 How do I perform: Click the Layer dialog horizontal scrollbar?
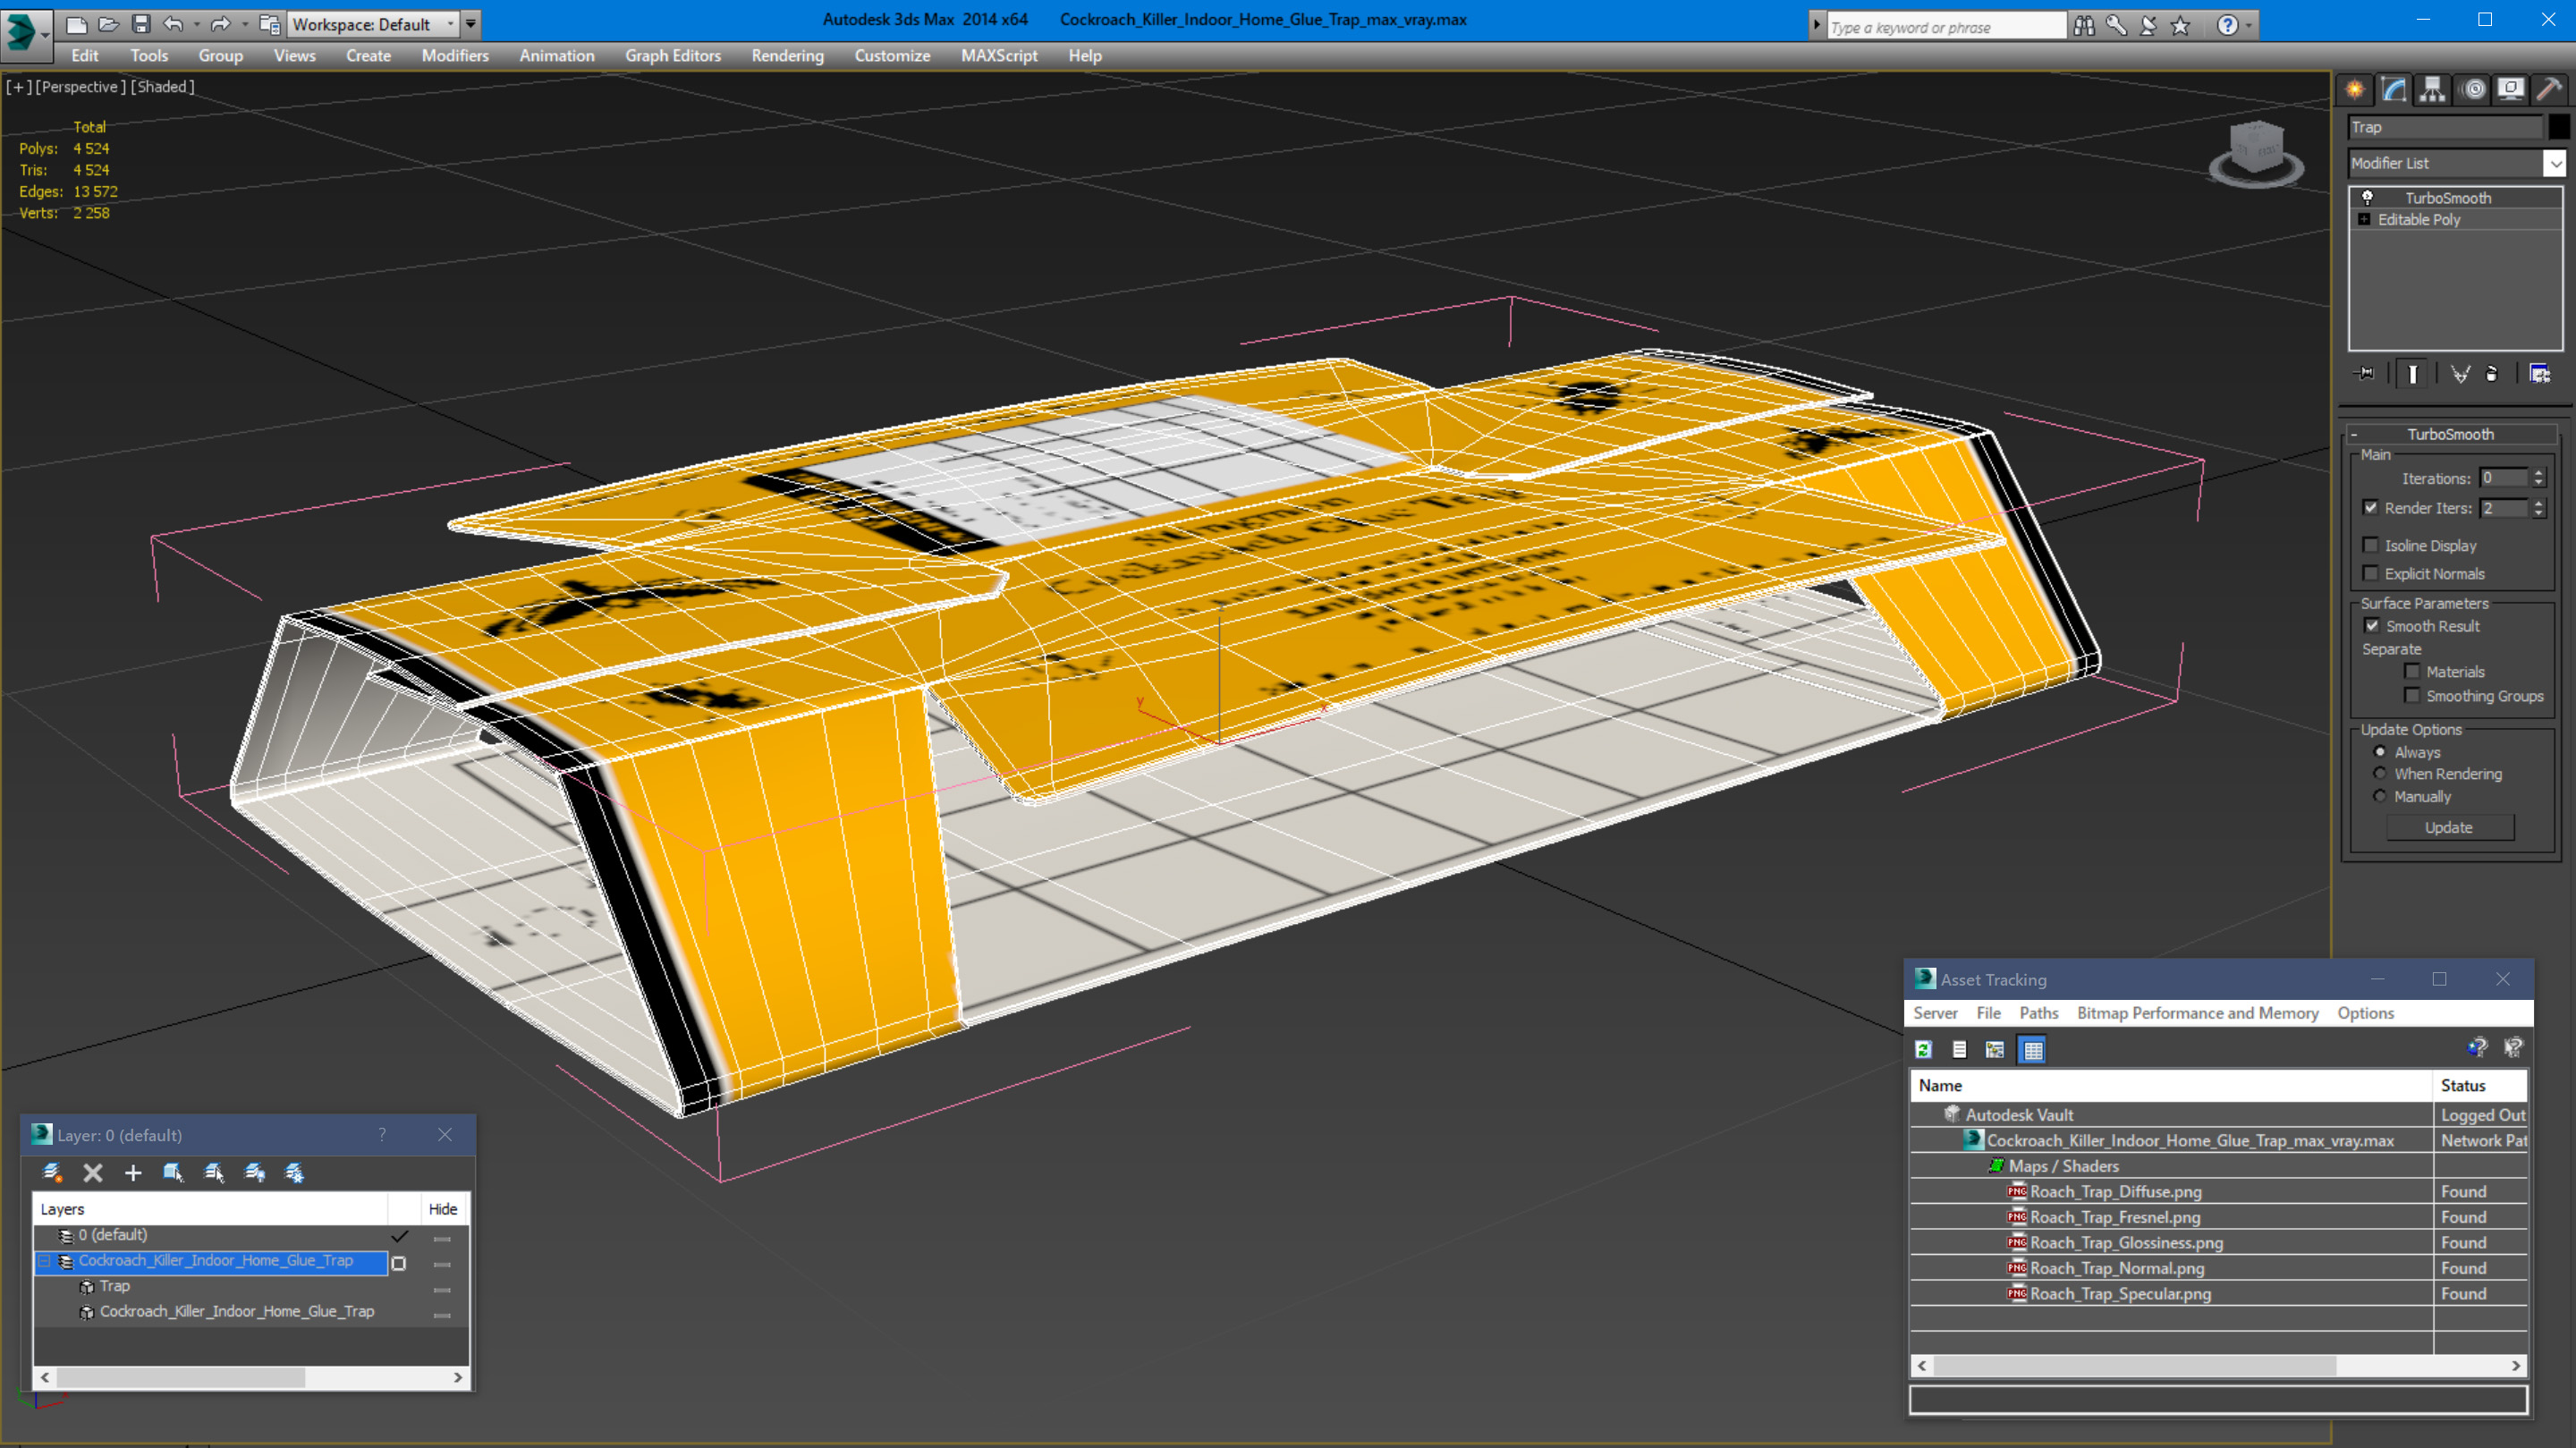point(251,1377)
